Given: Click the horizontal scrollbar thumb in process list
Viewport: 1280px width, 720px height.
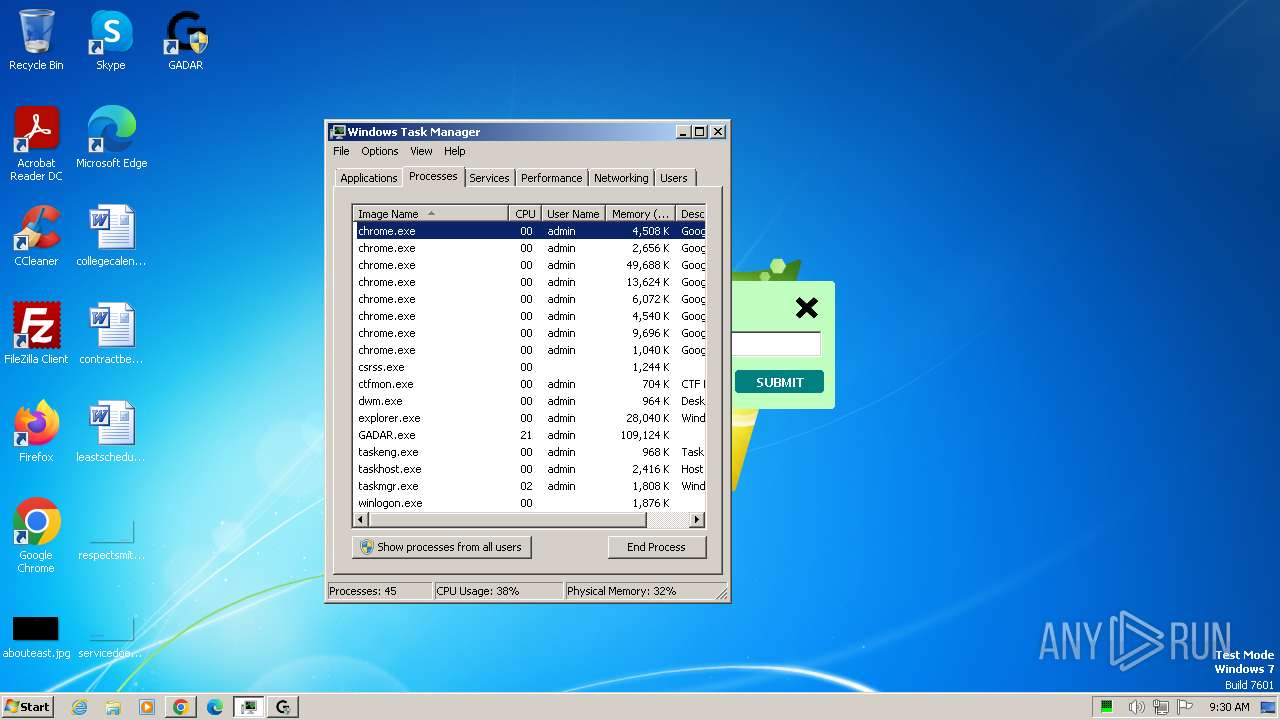Looking at the screenshot, I should click(x=507, y=520).
